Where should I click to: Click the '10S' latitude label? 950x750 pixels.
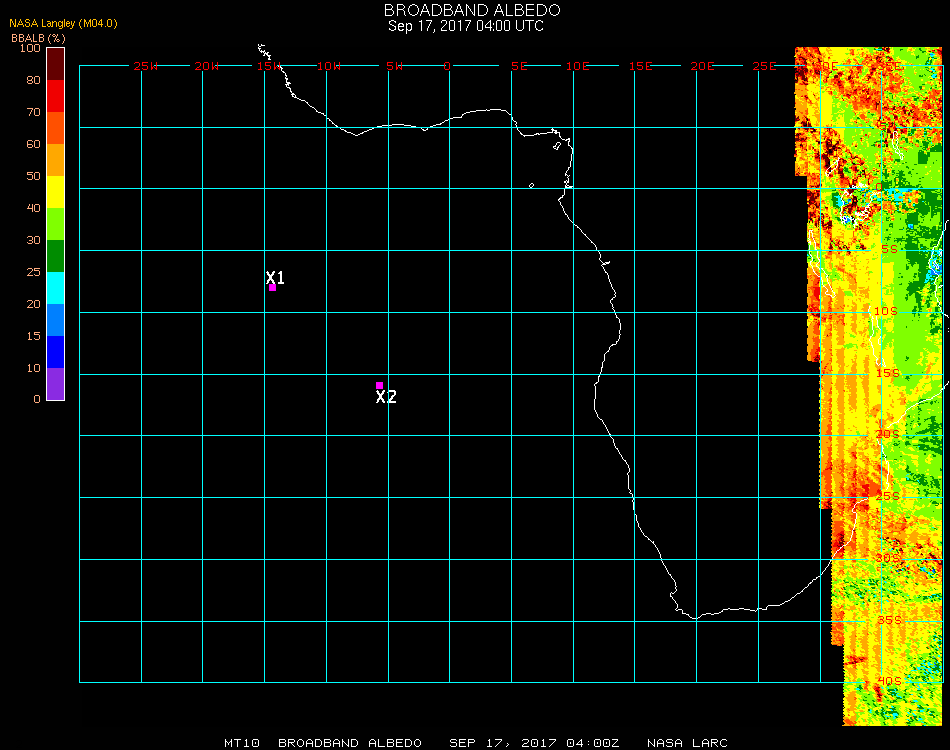pos(885,311)
